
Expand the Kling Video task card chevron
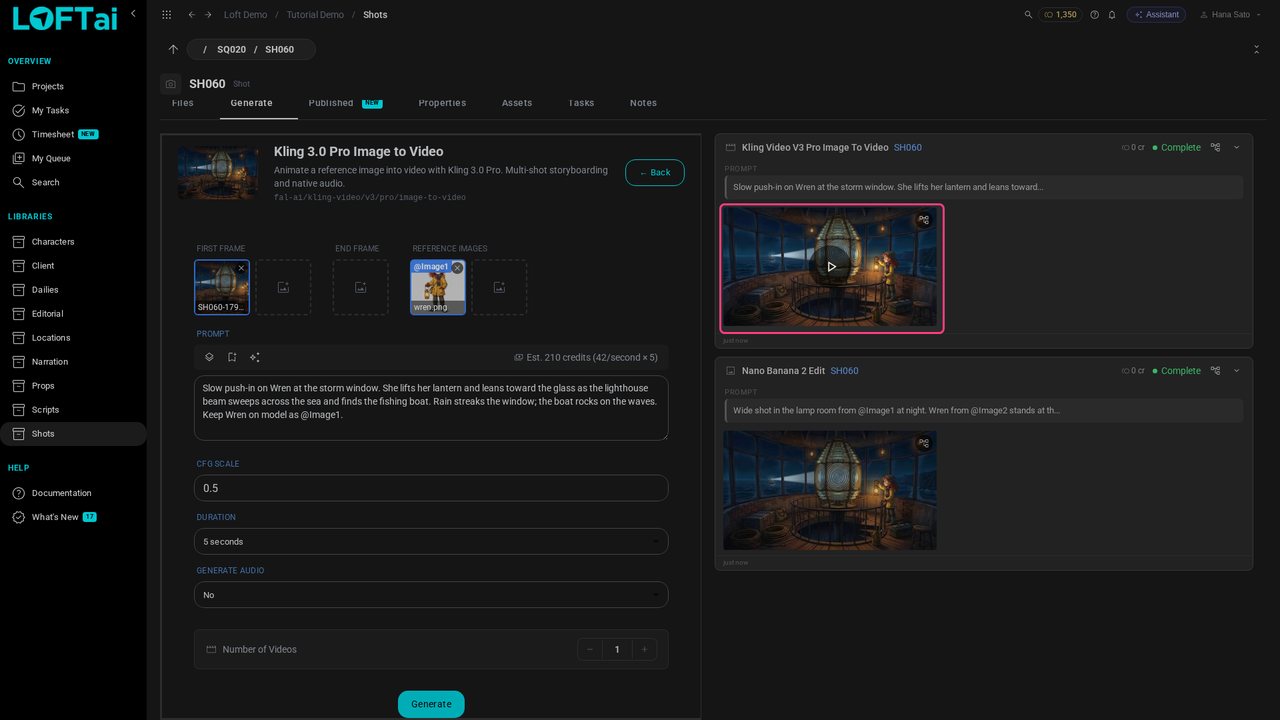(x=1236, y=147)
